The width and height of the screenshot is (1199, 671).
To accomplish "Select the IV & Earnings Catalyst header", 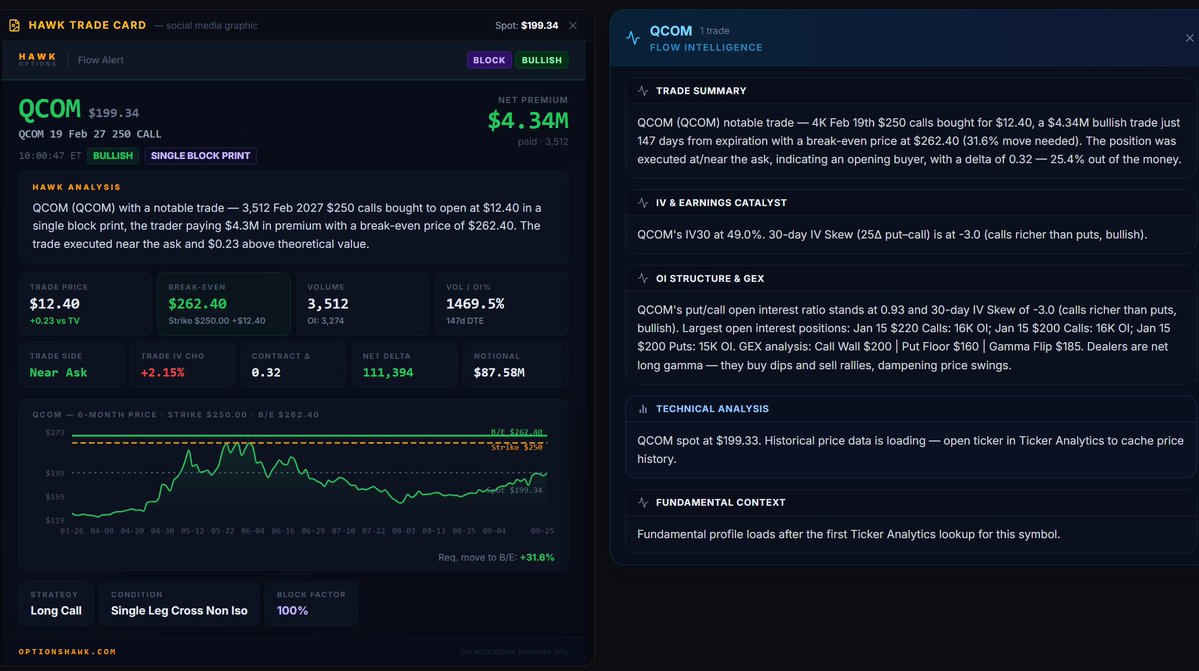I will [721, 203].
